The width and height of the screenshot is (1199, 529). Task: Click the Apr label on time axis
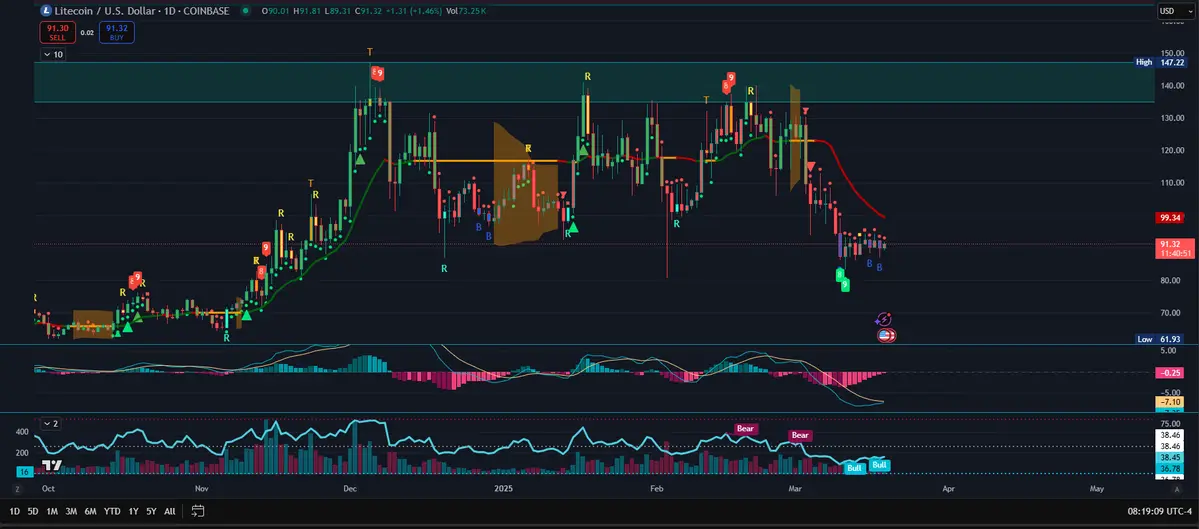(x=949, y=487)
